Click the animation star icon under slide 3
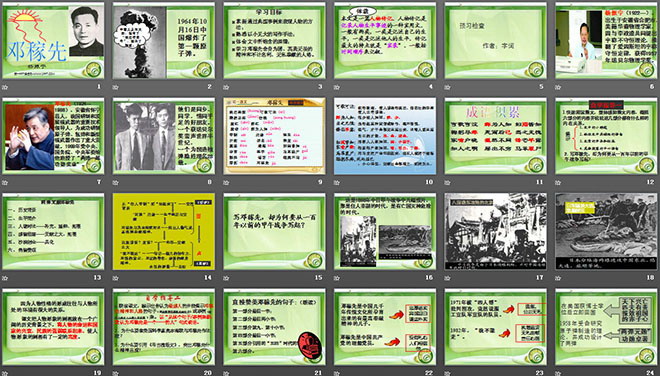 tap(226, 87)
